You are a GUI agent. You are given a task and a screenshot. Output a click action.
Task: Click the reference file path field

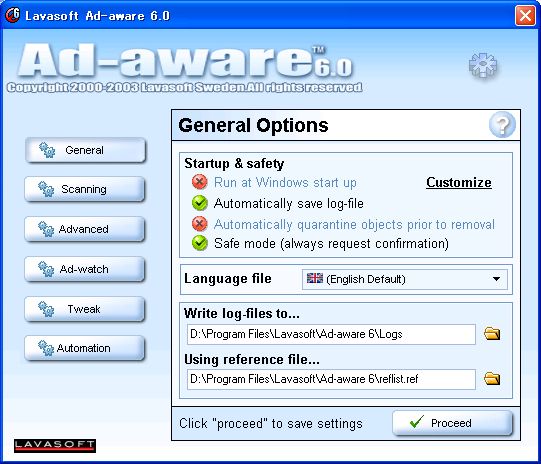pyautogui.click(x=331, y=379)
